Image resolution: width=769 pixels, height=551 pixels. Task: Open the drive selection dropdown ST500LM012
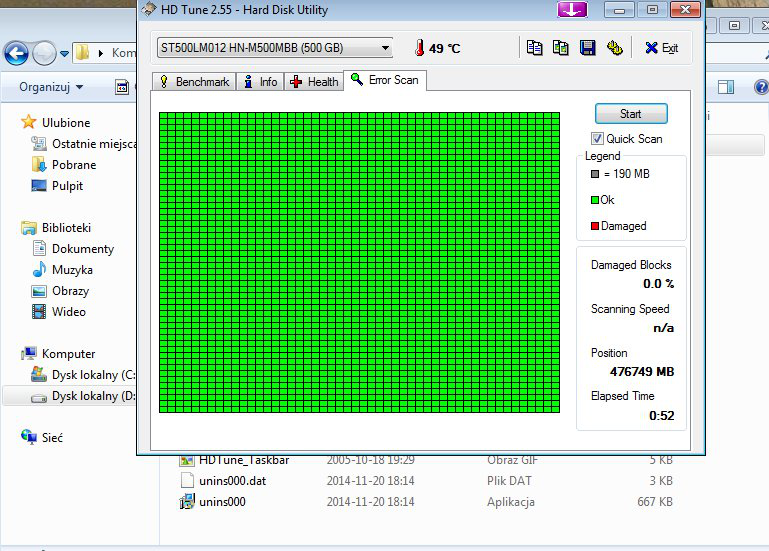click(275, 48)
